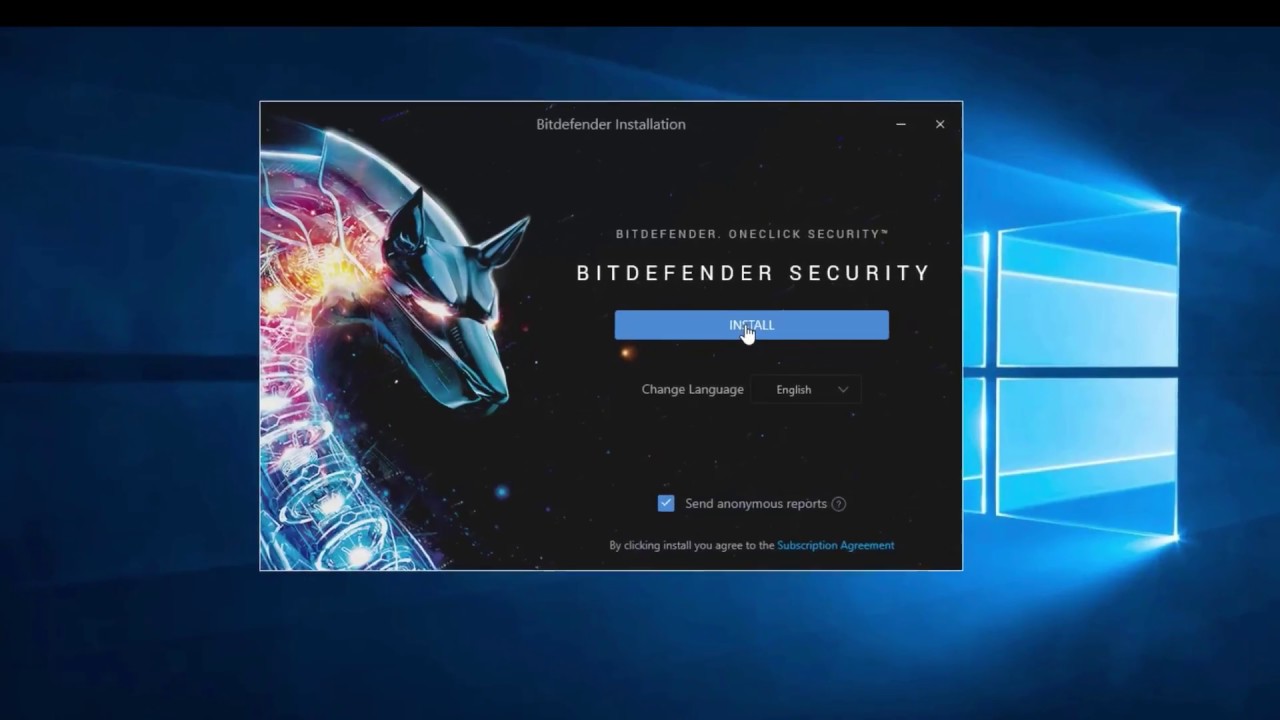Close the Bitdefender Installation window

tap(940, 124)
